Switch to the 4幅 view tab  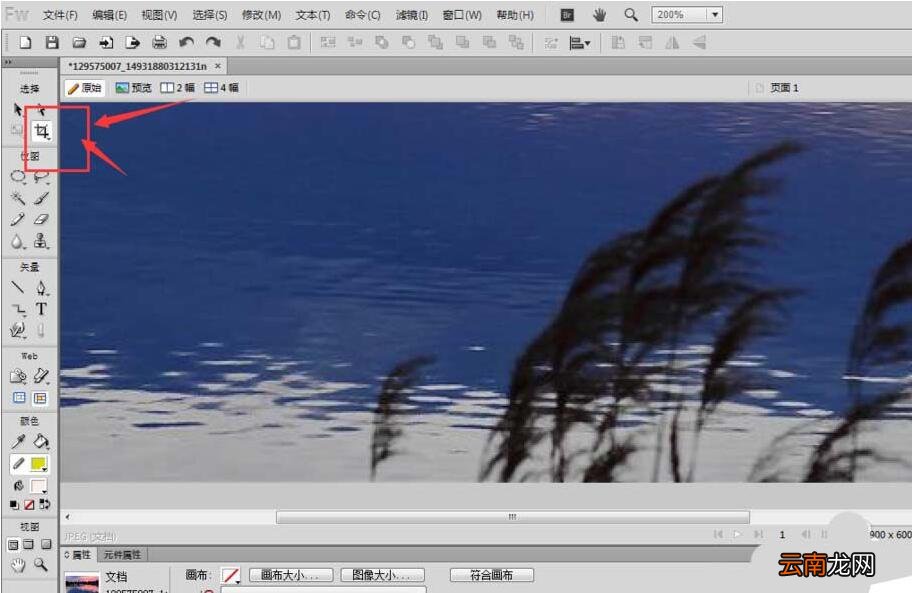[x=221, y=88]
